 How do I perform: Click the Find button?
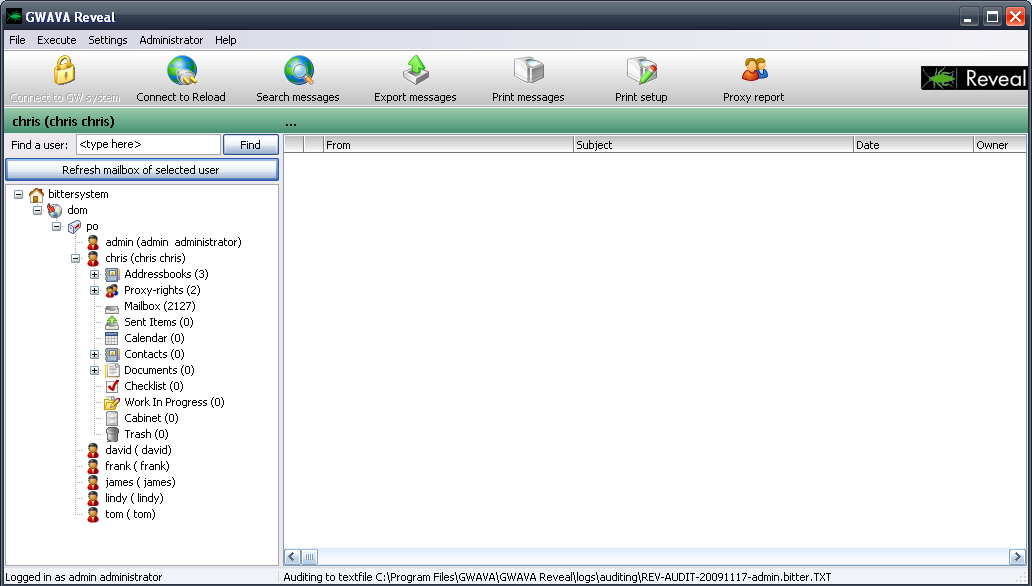251,145
